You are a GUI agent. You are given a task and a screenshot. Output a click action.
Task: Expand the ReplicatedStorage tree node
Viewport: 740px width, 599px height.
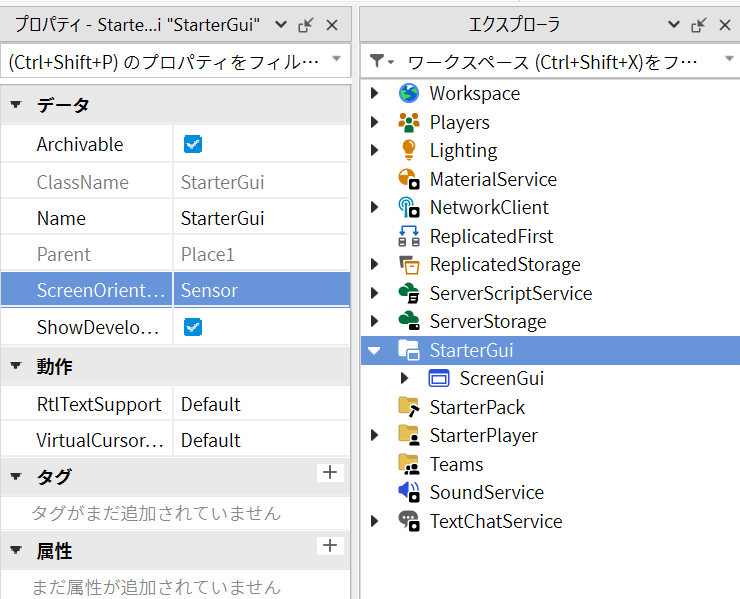[375, 264]
